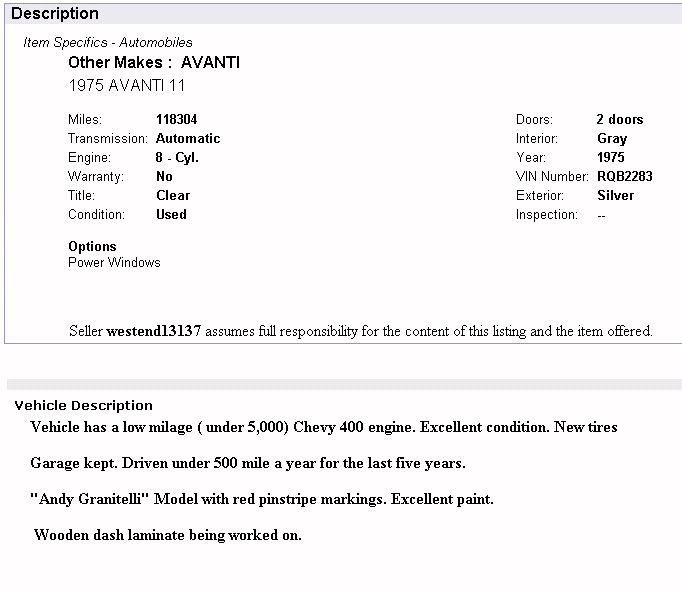Click the Title value Clear
The height and width of the screenshot is (592, 682).
(x=173, y=196)
